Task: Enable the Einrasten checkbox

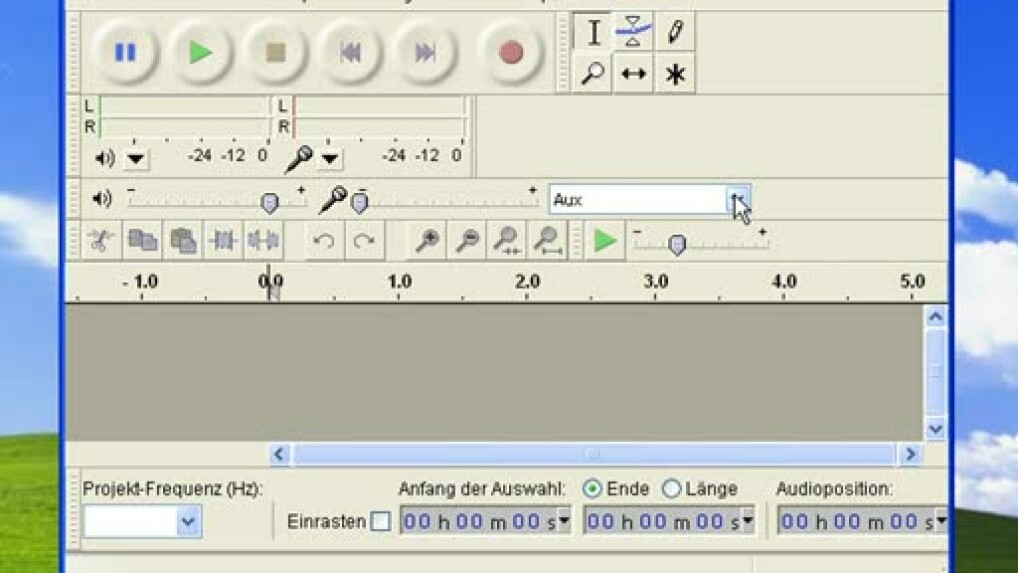Action: 380,521
